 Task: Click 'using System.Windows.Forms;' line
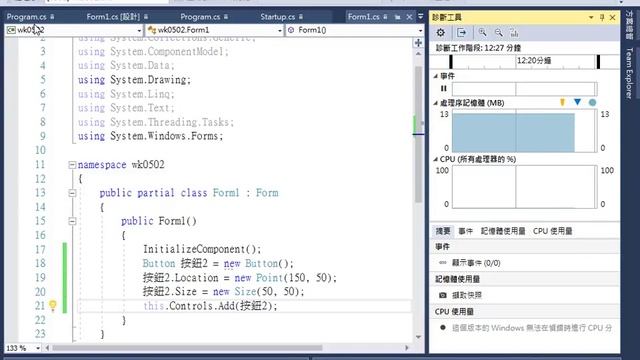point(151,136)
